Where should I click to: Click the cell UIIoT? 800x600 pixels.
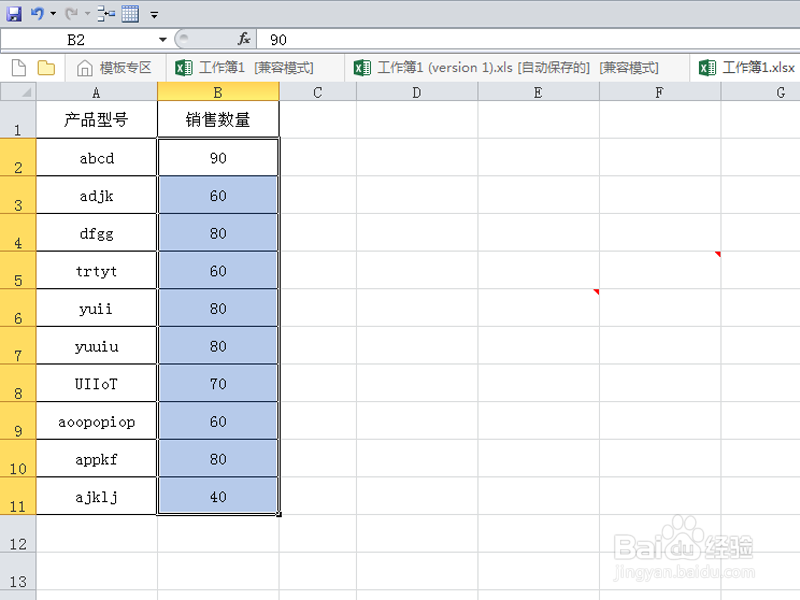click(96, 383)
